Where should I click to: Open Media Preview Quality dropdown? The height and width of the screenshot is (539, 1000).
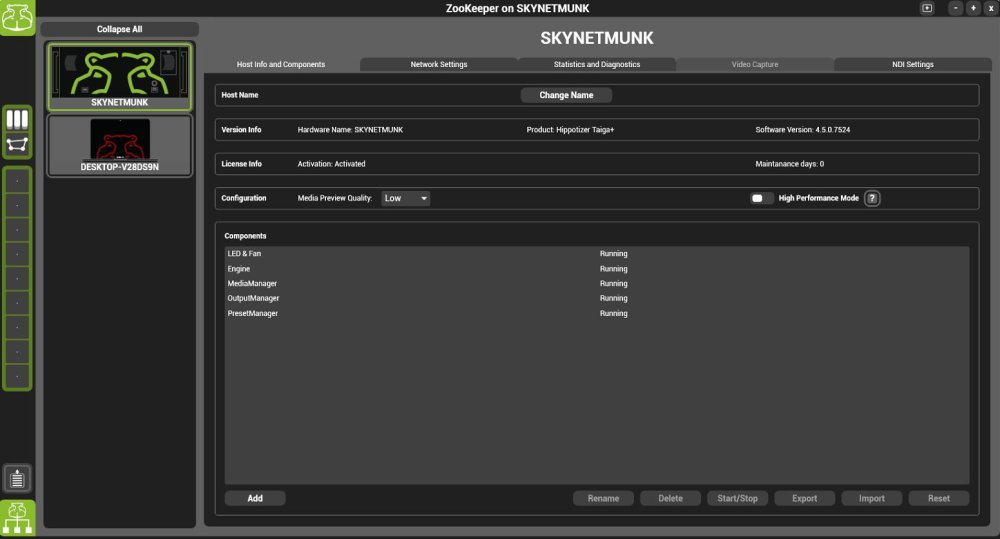pyautogui.click(x=406, y=198)
